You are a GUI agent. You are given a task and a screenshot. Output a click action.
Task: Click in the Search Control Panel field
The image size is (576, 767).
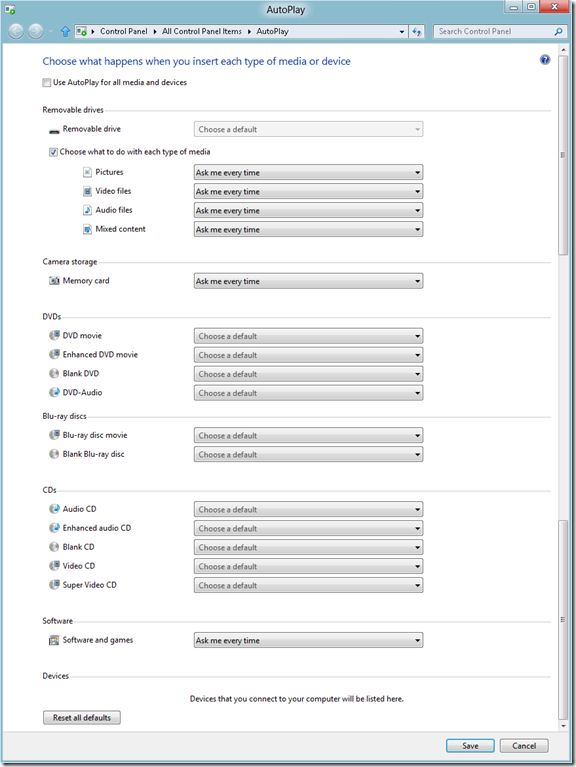tap(494, 31)
